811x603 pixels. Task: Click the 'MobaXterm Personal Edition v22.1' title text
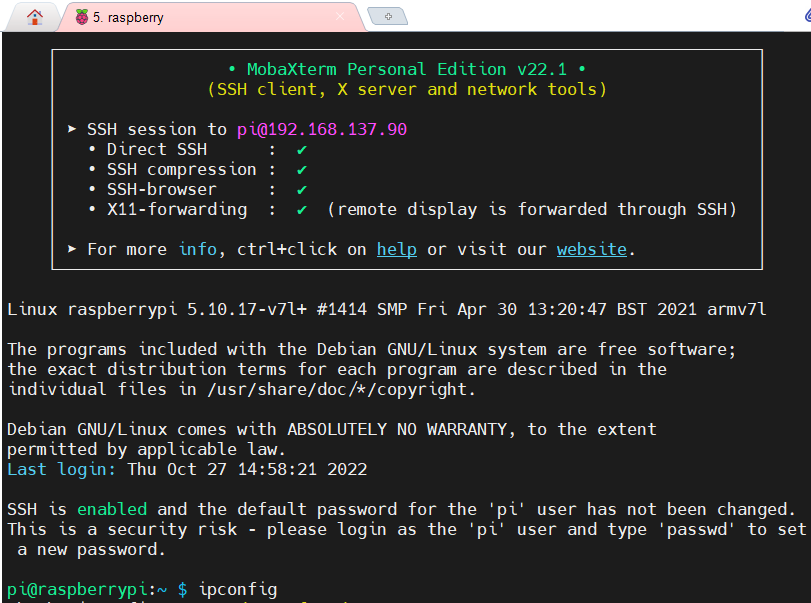[407, 69]
